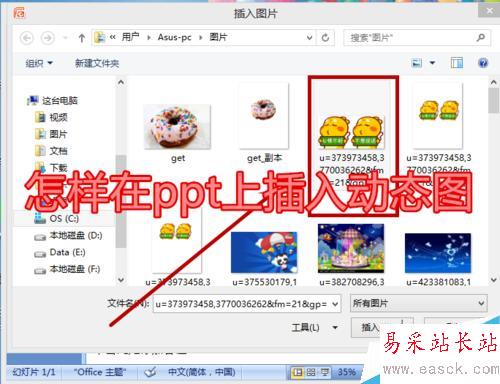Expand the address bar history dropdown
Image resolution: width=500 pixels, height=384 pixels.
click(x=309, y=38)
